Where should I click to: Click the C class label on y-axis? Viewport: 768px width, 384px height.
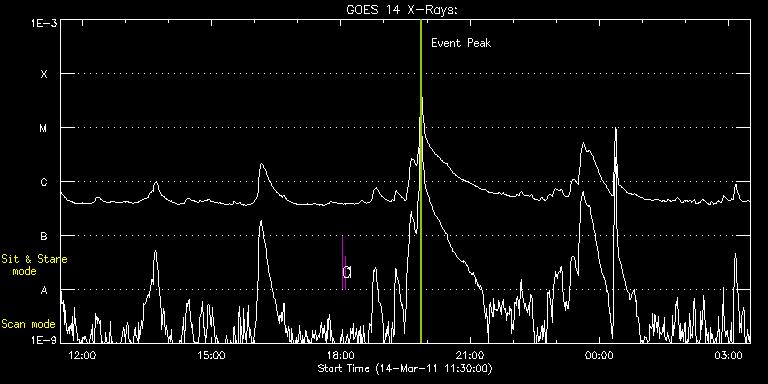[44, 182]
